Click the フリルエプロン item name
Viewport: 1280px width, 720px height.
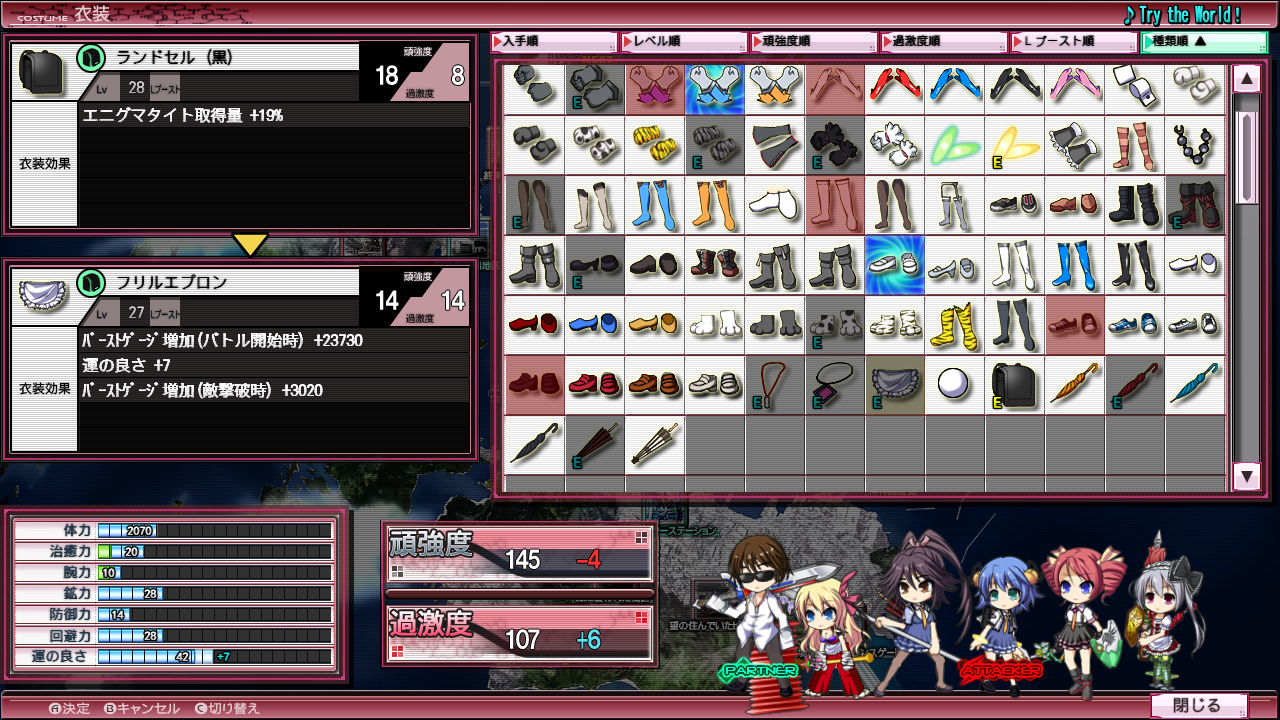[172, 282]
